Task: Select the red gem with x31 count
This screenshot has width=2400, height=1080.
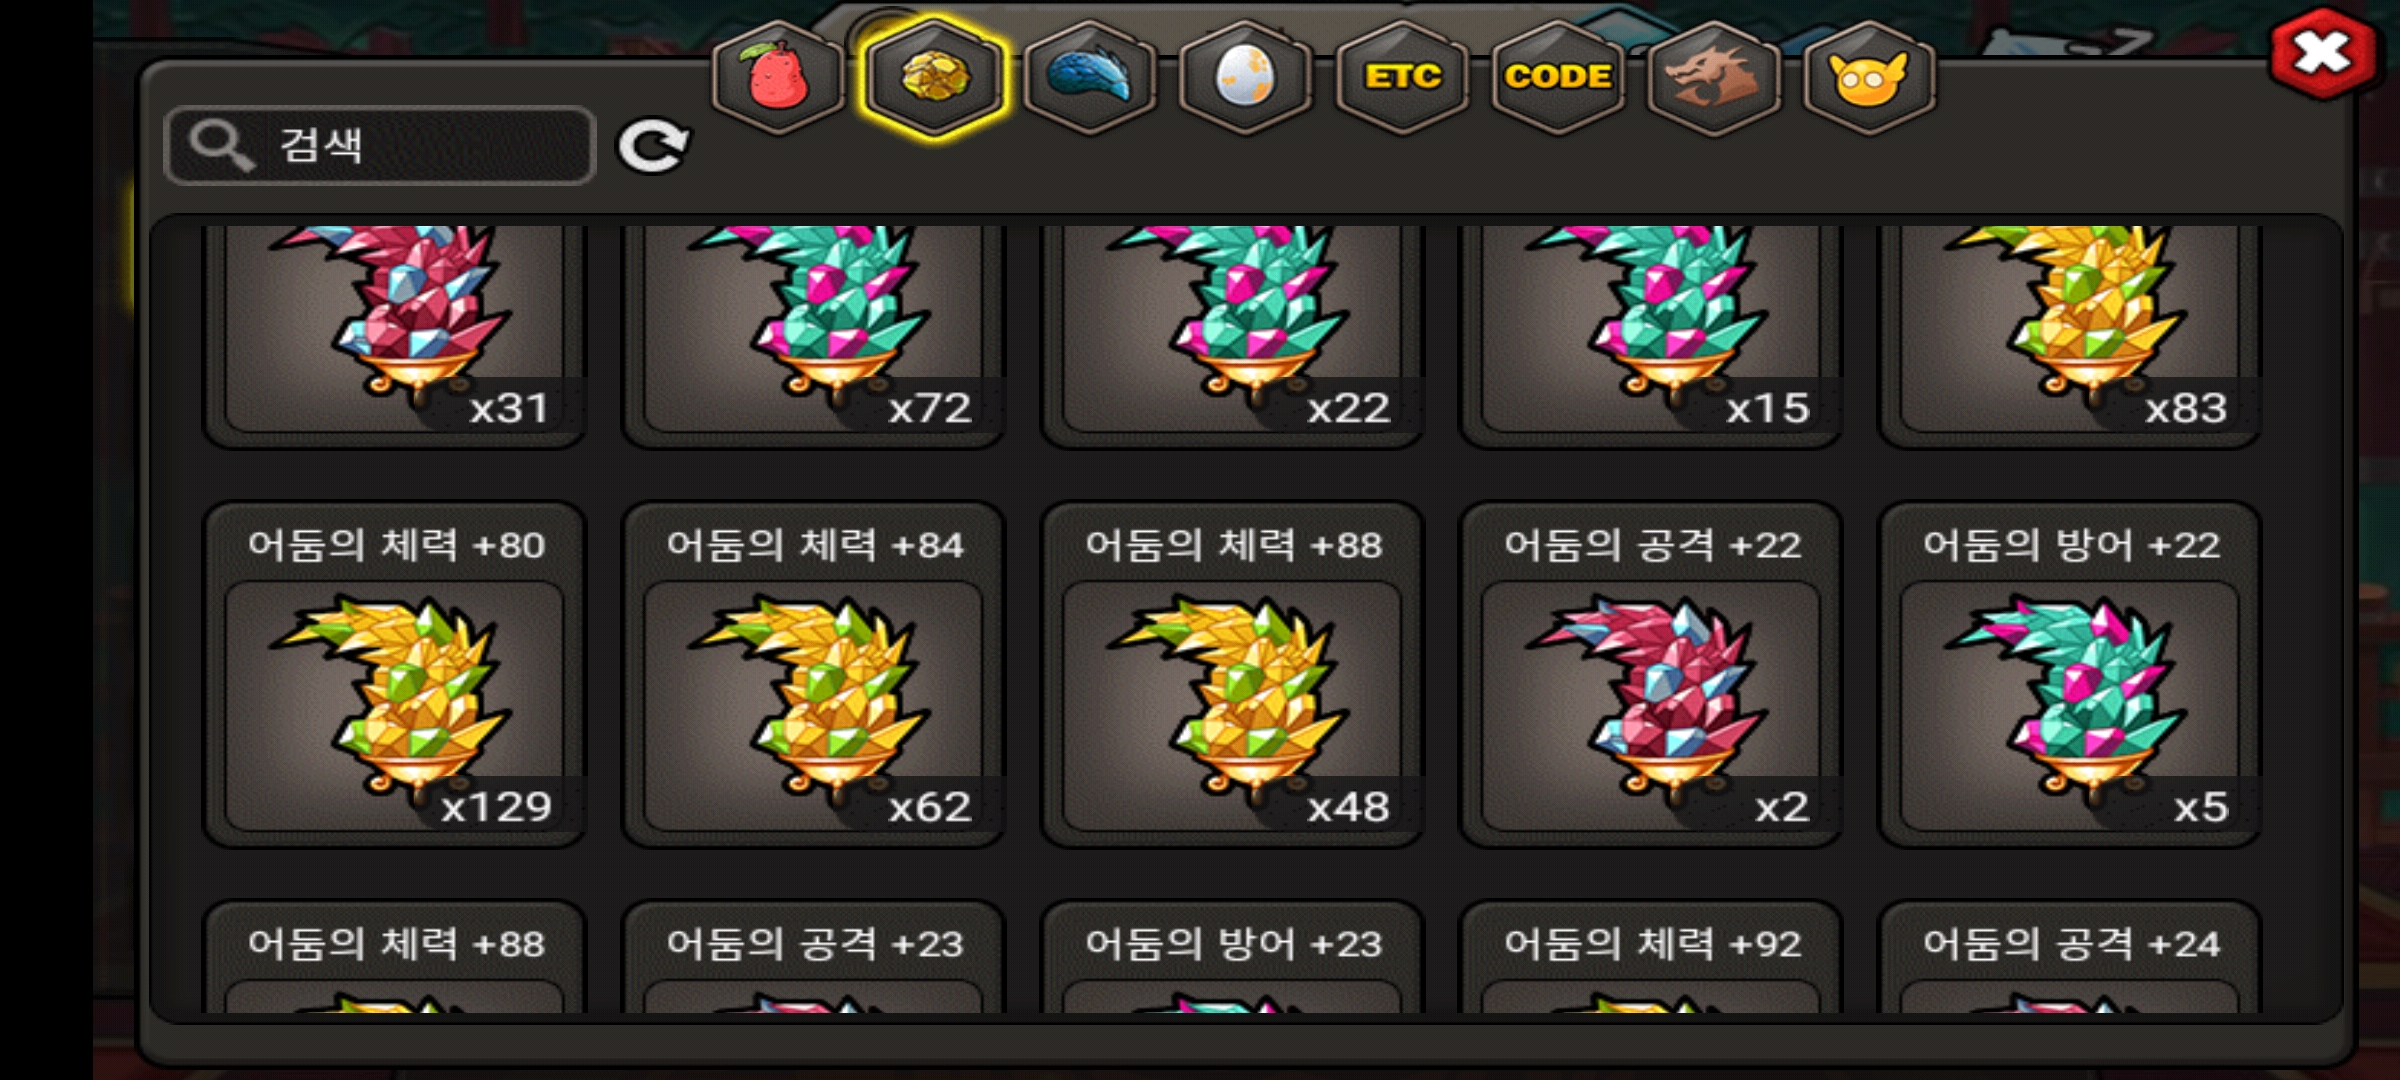Action: point(394,335)
